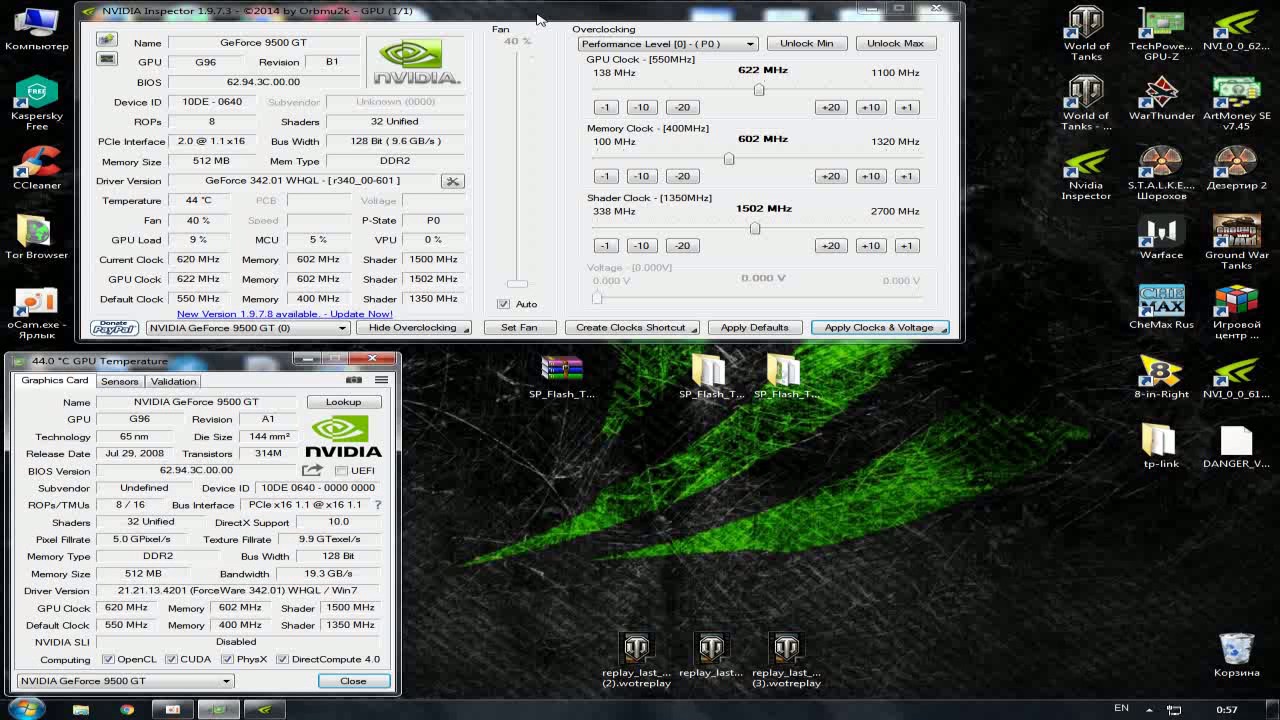Viewport: 1280px width, 720px height.
Task: Click GPU Clock slider handle
Action: point(759,89)
